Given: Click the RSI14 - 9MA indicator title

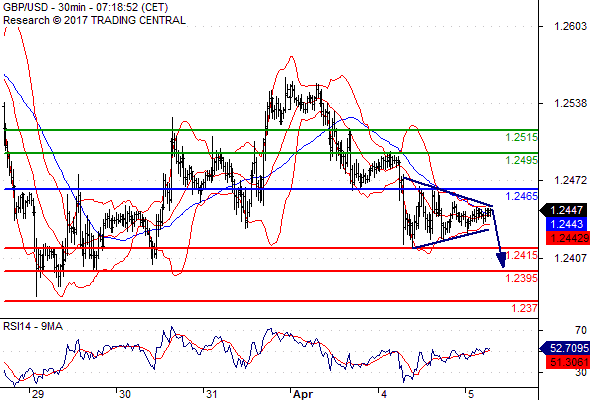Looking at the screenshot, I should pyautogui.click(x=33, y=326).
